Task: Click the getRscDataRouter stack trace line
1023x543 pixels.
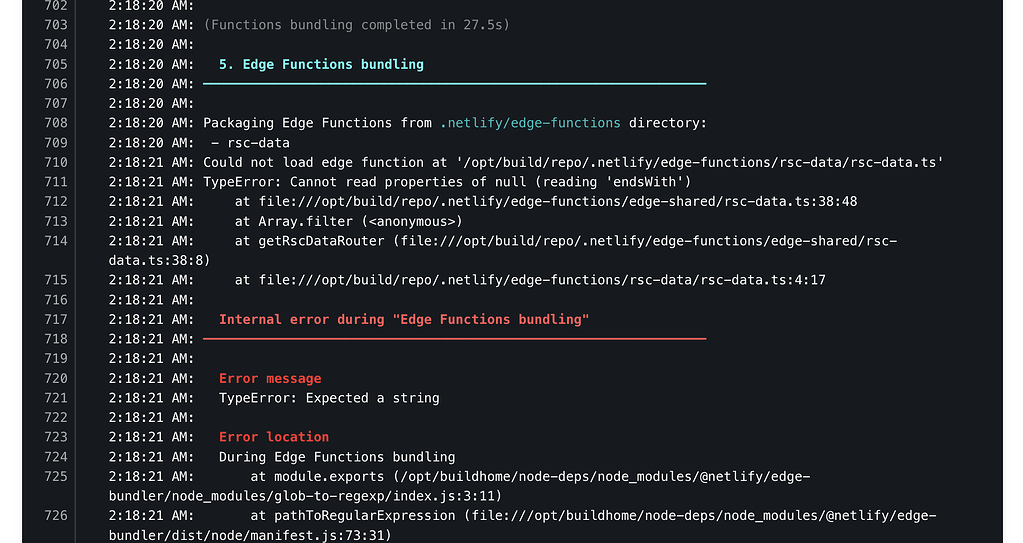Action: click(502, 251)
